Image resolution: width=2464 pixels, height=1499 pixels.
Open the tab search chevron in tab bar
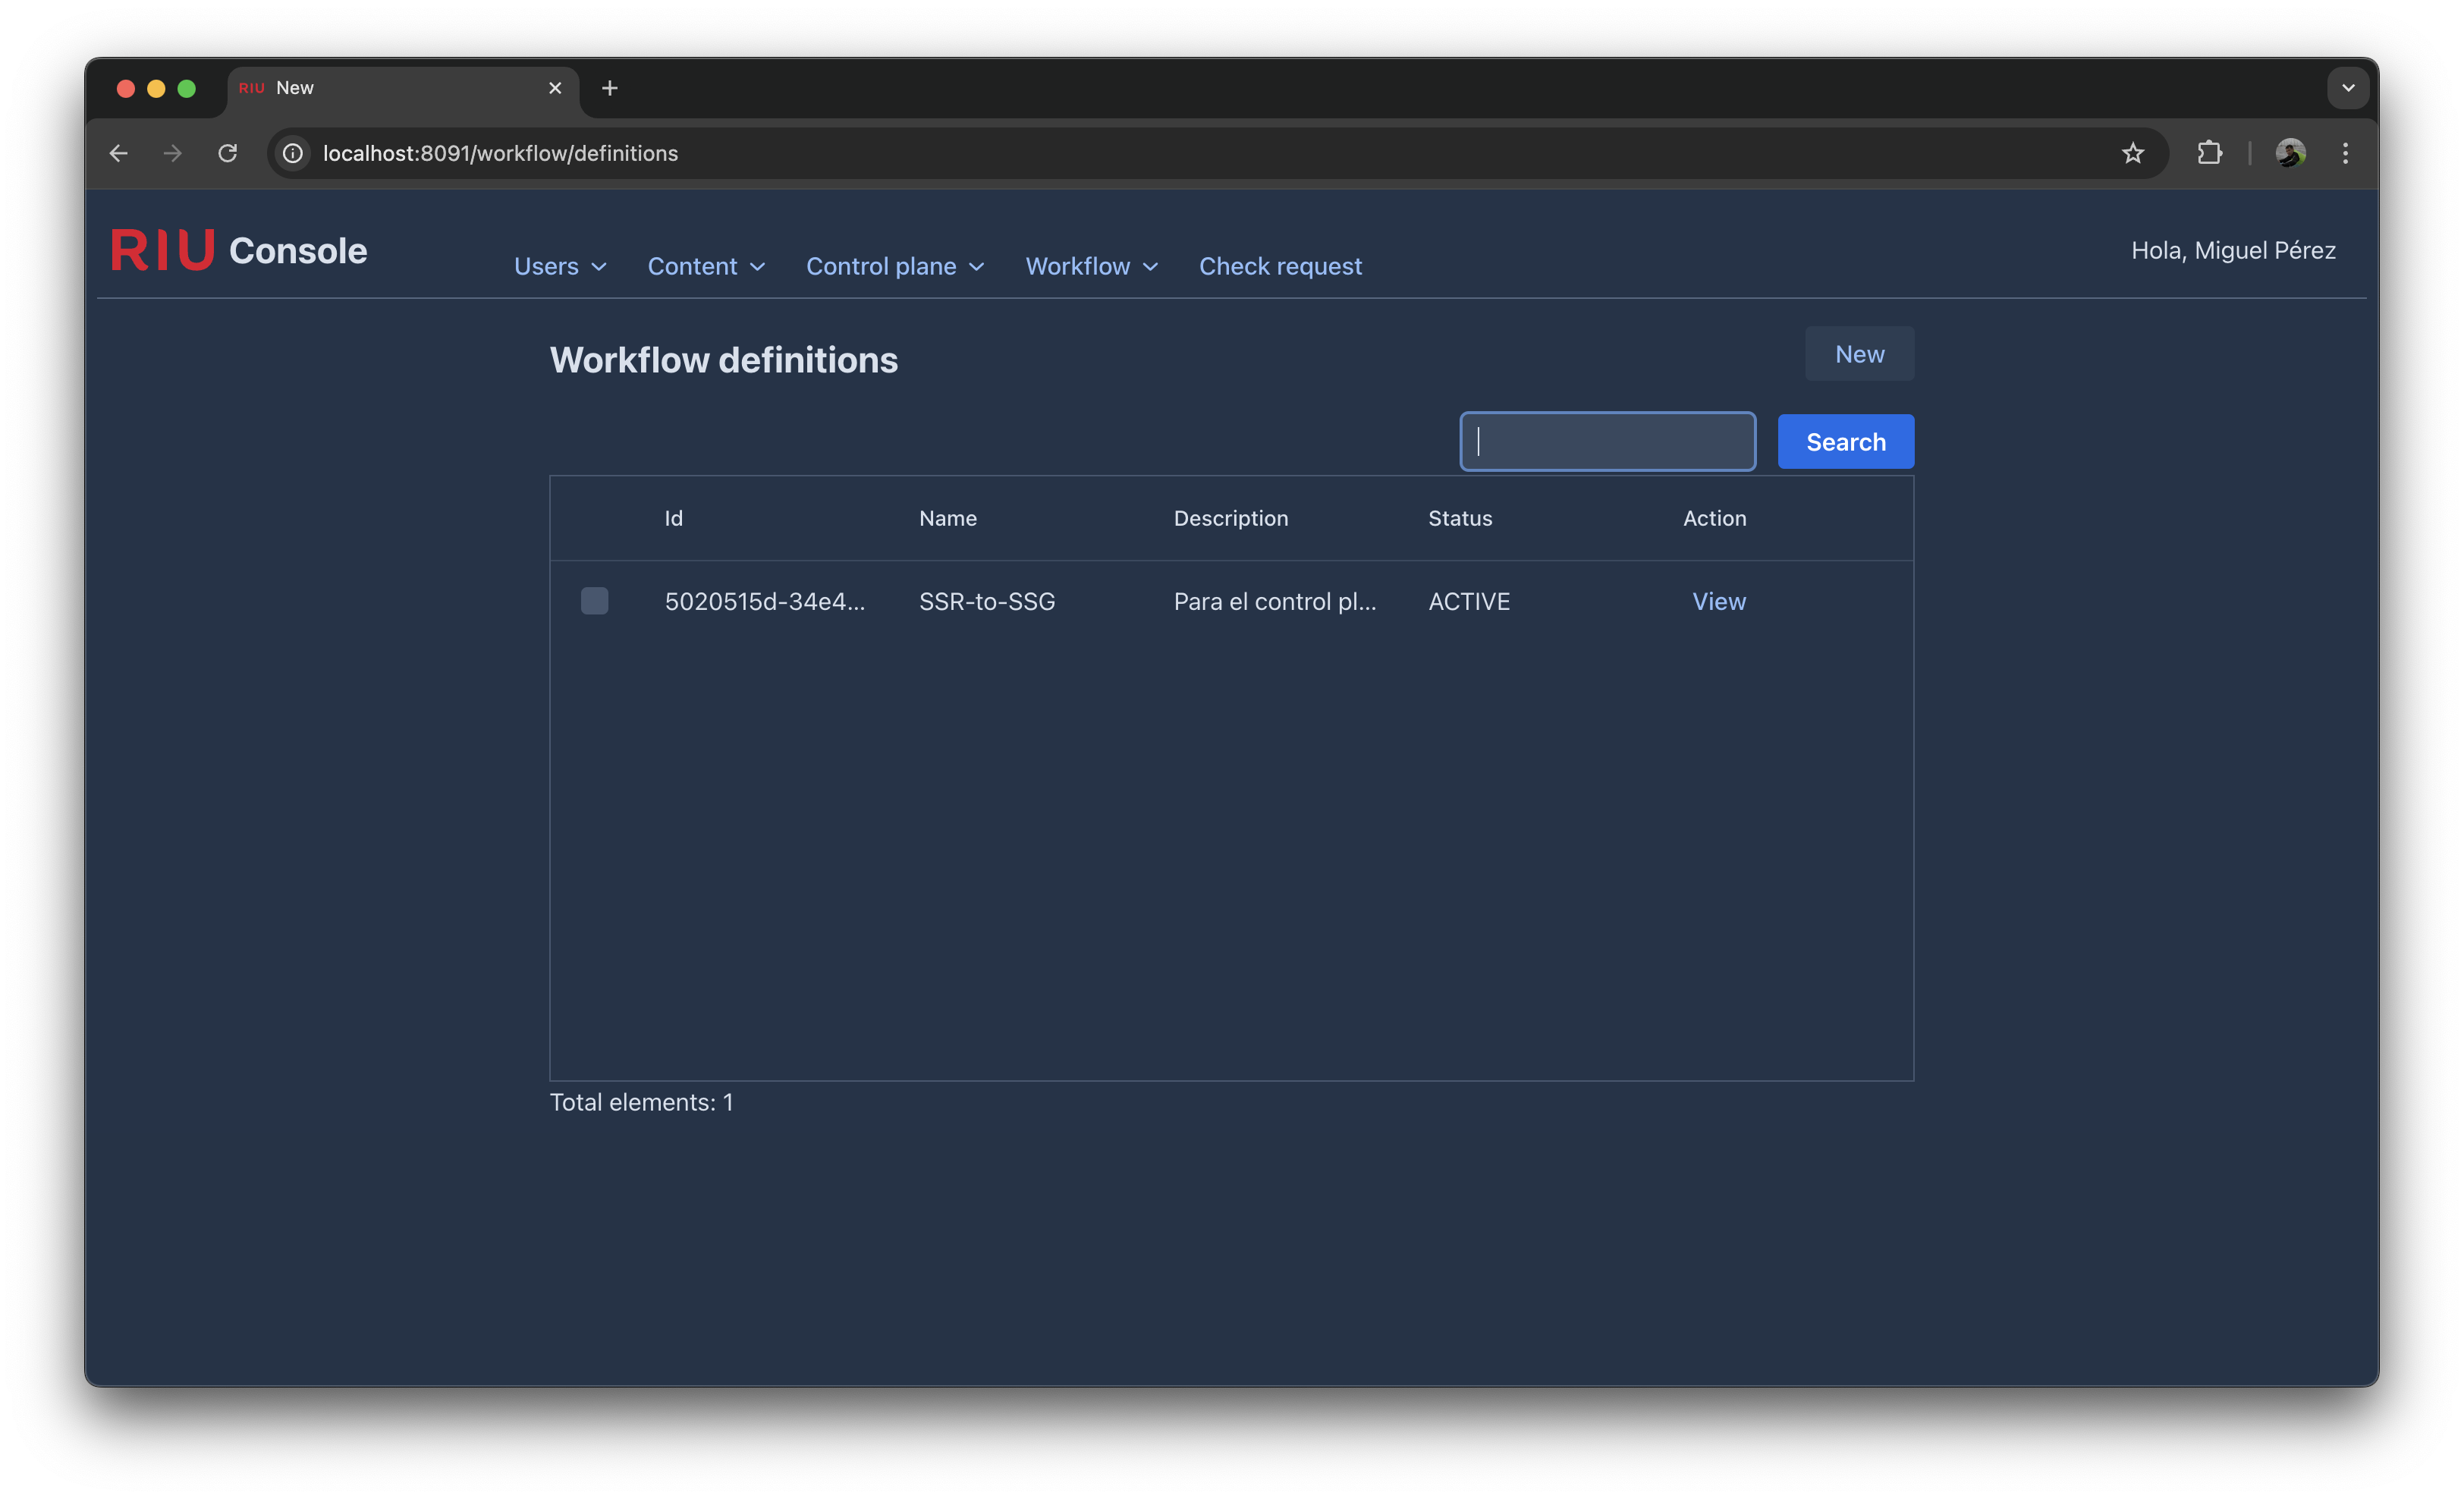[2348, 88]
